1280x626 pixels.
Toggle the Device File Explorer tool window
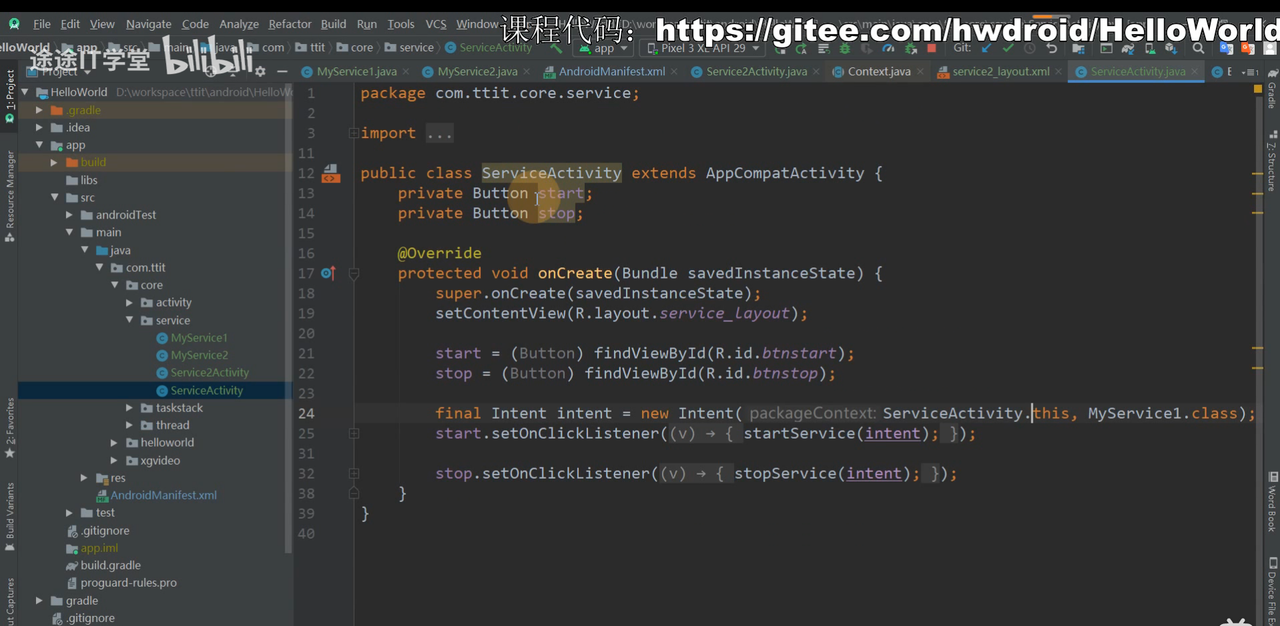[x=1271, y=590]
